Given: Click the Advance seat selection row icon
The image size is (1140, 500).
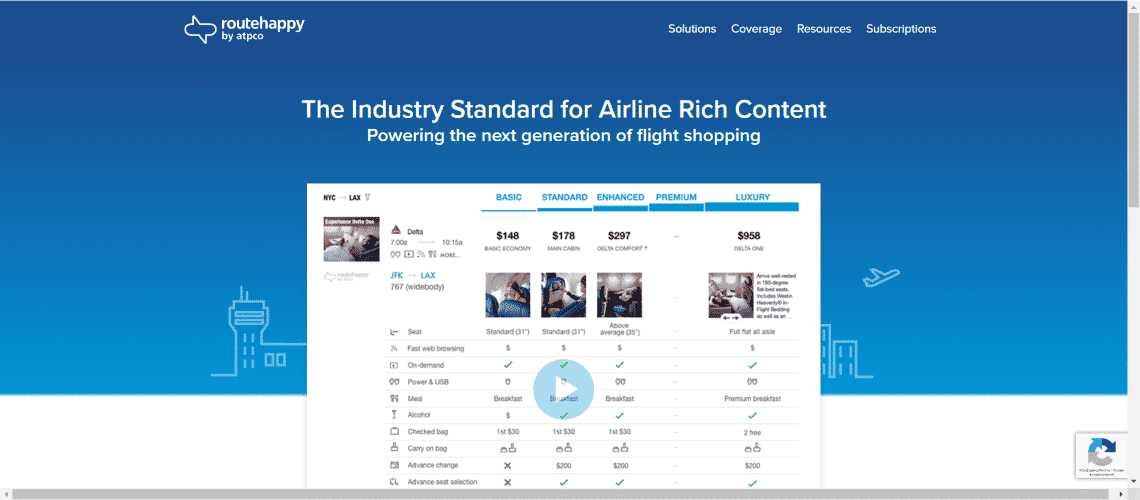Looking at the screenshot, I should click(x=395, y=482).
